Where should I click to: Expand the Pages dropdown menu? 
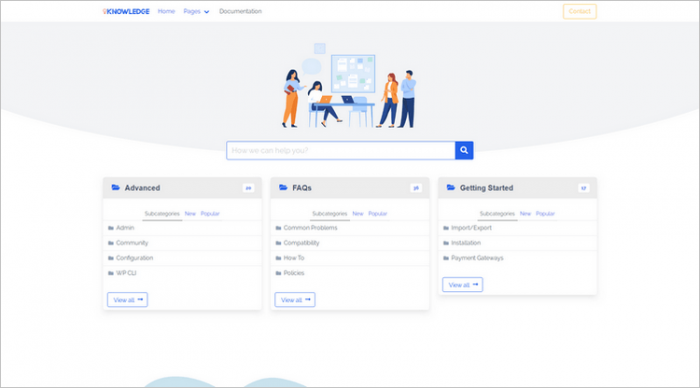pyautogui.click(x=196, y=11)
